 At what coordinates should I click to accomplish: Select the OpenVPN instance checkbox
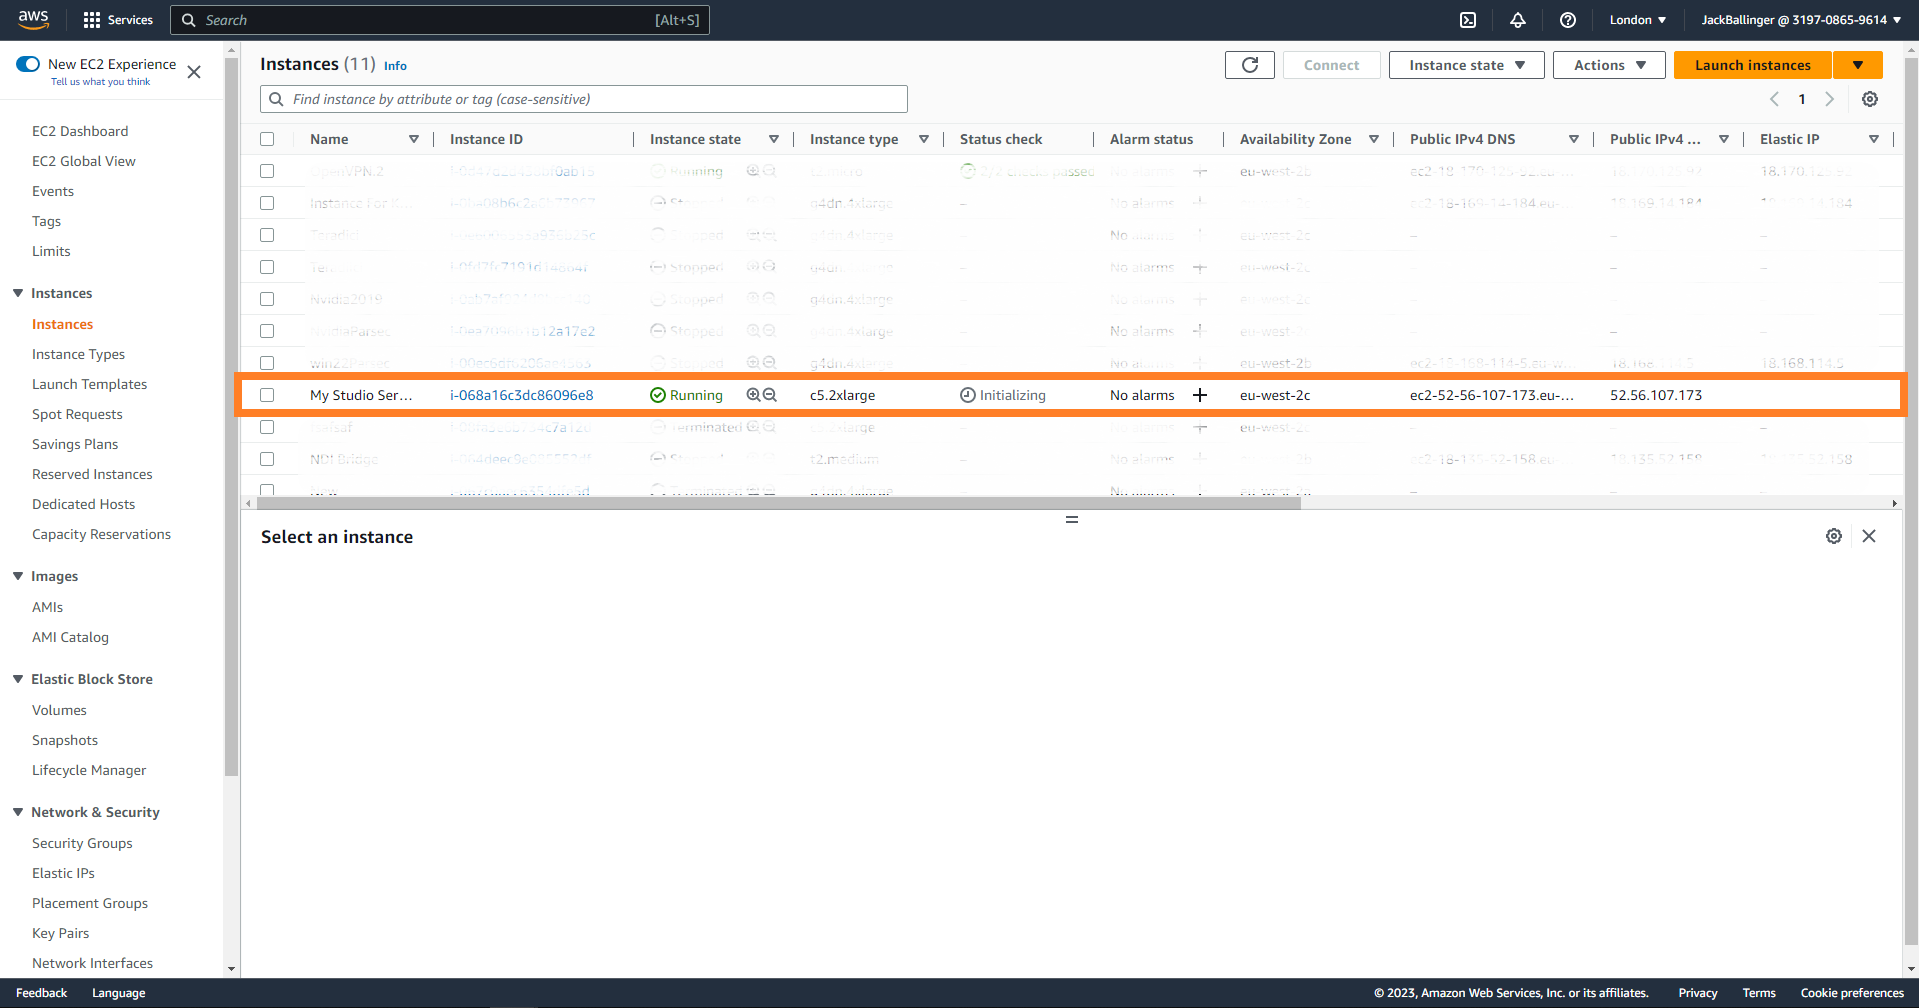click(x=267, y=171)
